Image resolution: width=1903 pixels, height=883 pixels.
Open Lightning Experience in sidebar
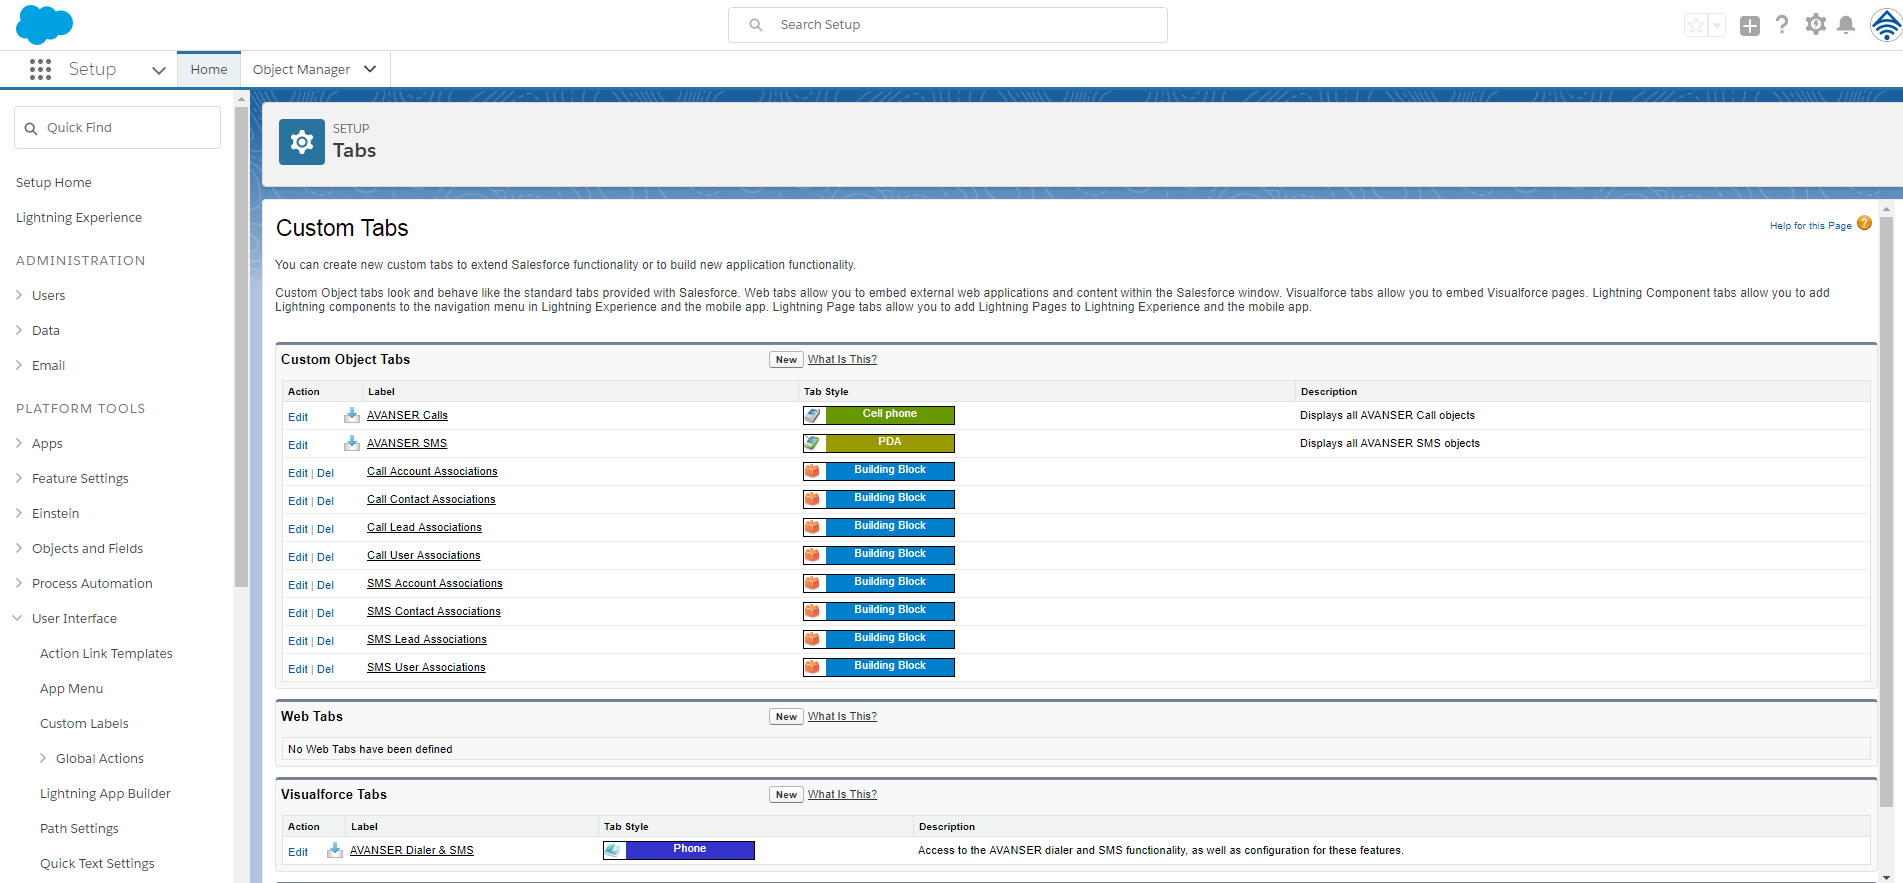click(x=79, y=217)
